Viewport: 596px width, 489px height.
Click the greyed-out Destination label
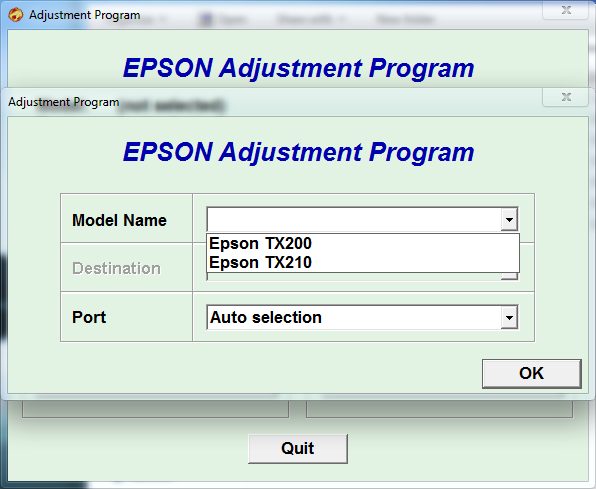tap(116, 268)
